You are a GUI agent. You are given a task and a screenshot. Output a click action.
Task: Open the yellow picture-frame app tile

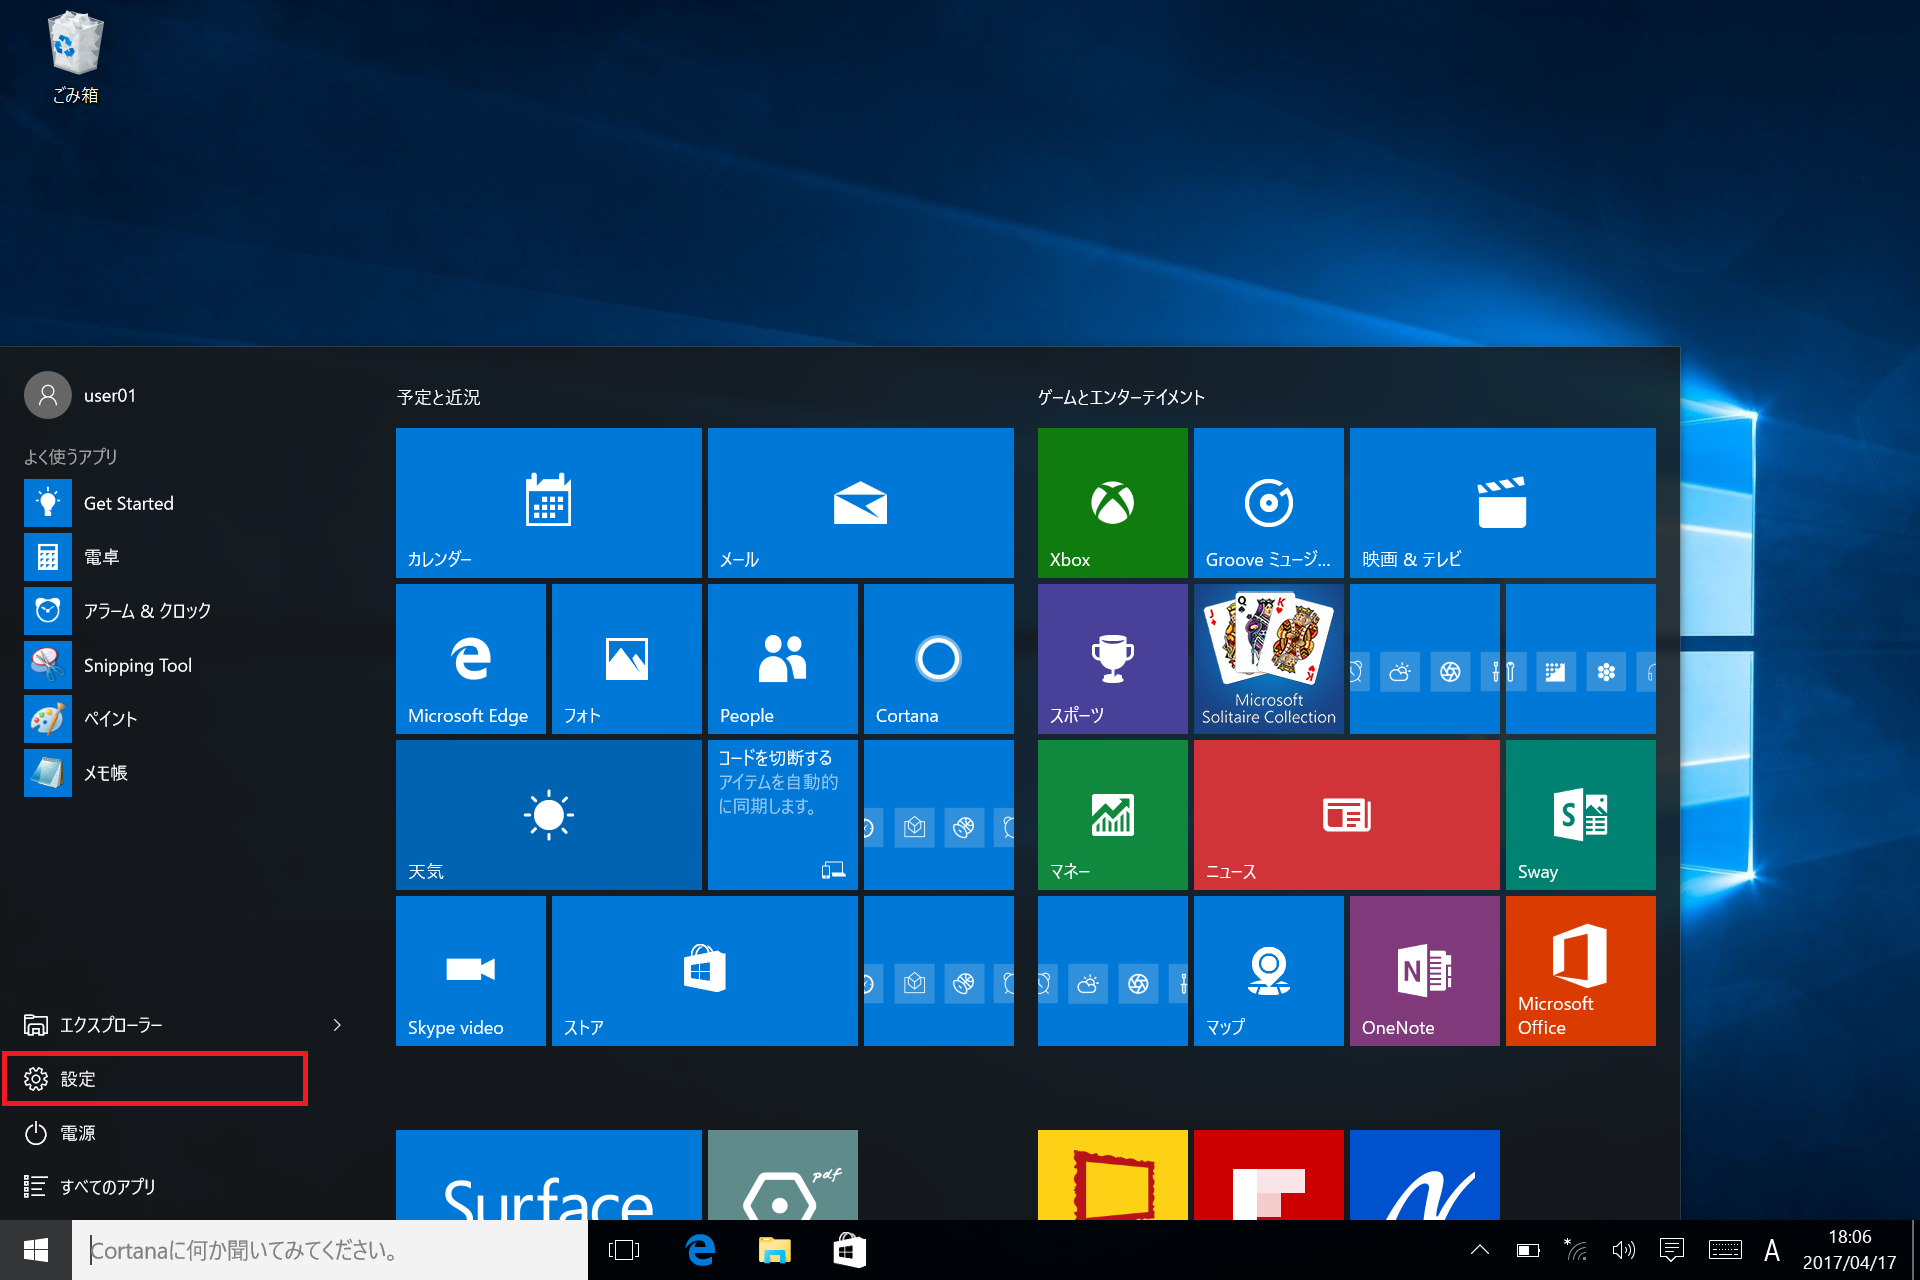click(x=1112, y=1174)
